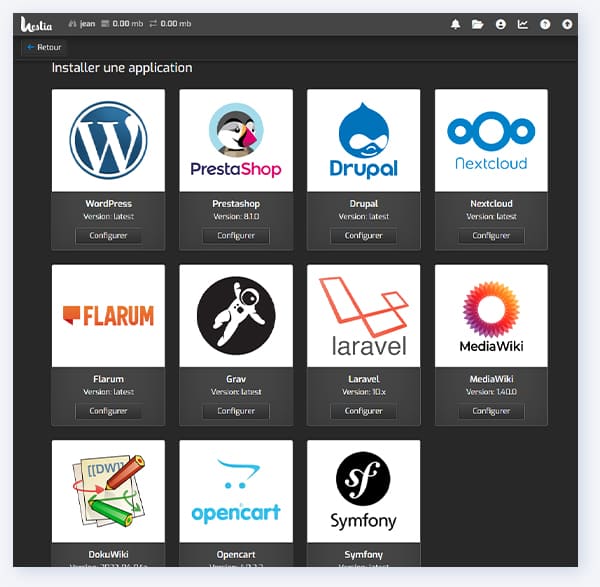Image resolution: width=600 pixels, height=587 pixels.
Task: Open the user account profile icon
Action: click(500, 24)
